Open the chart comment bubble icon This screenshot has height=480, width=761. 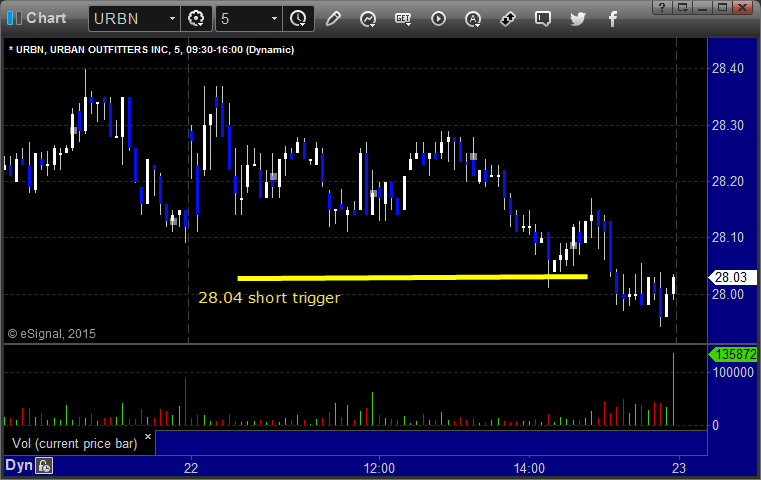coord(543,19)
